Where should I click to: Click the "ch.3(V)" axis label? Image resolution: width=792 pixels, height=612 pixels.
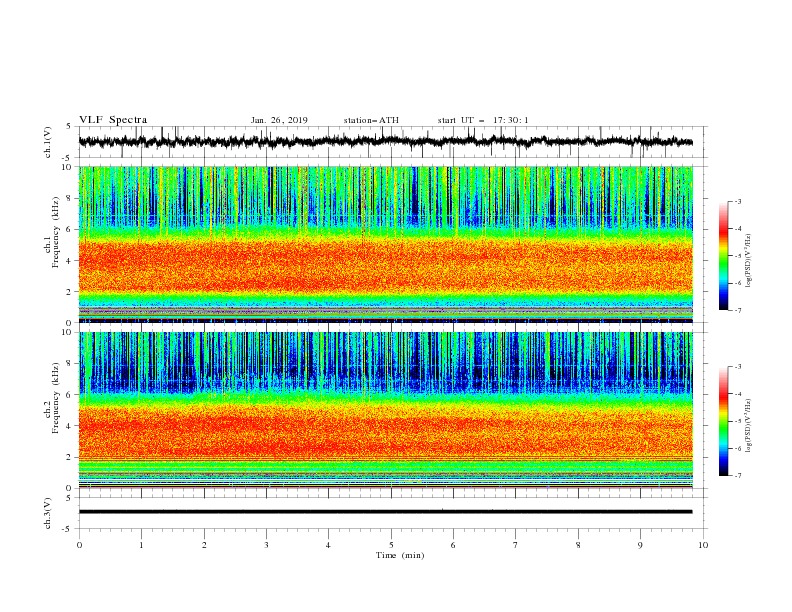point(48,513)
